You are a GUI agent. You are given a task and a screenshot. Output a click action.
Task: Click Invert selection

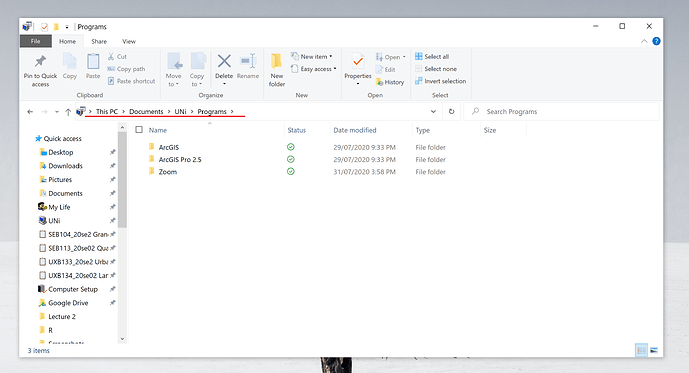(440, 81)
